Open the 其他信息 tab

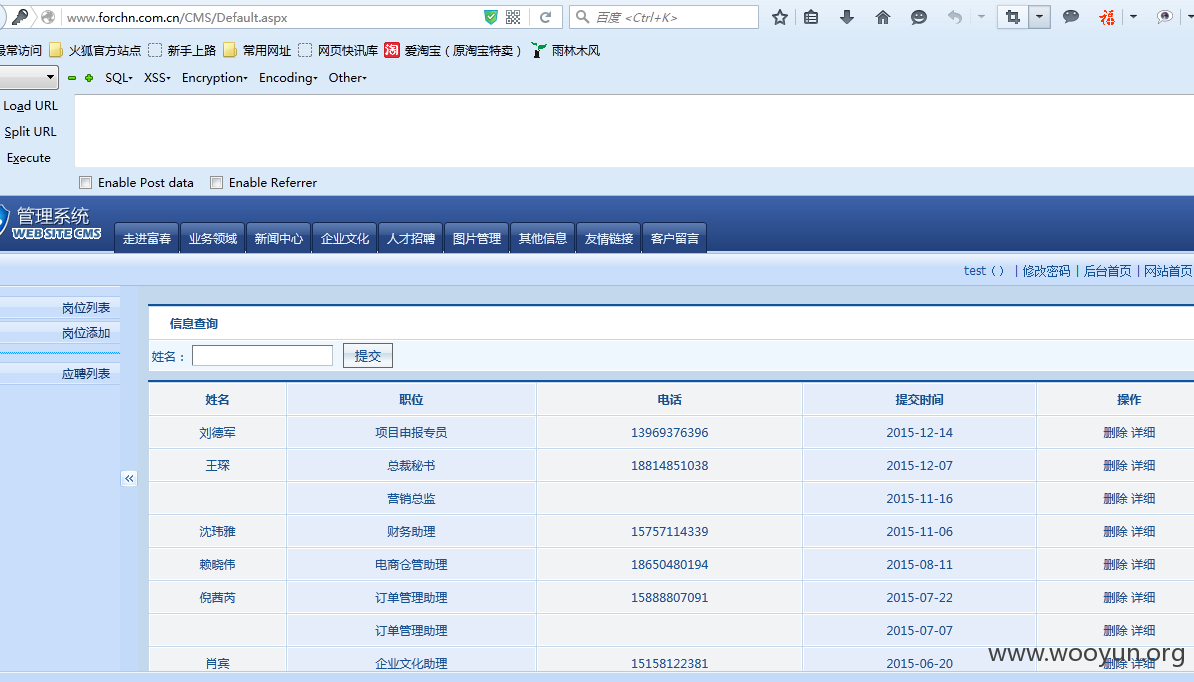[543, 238]
